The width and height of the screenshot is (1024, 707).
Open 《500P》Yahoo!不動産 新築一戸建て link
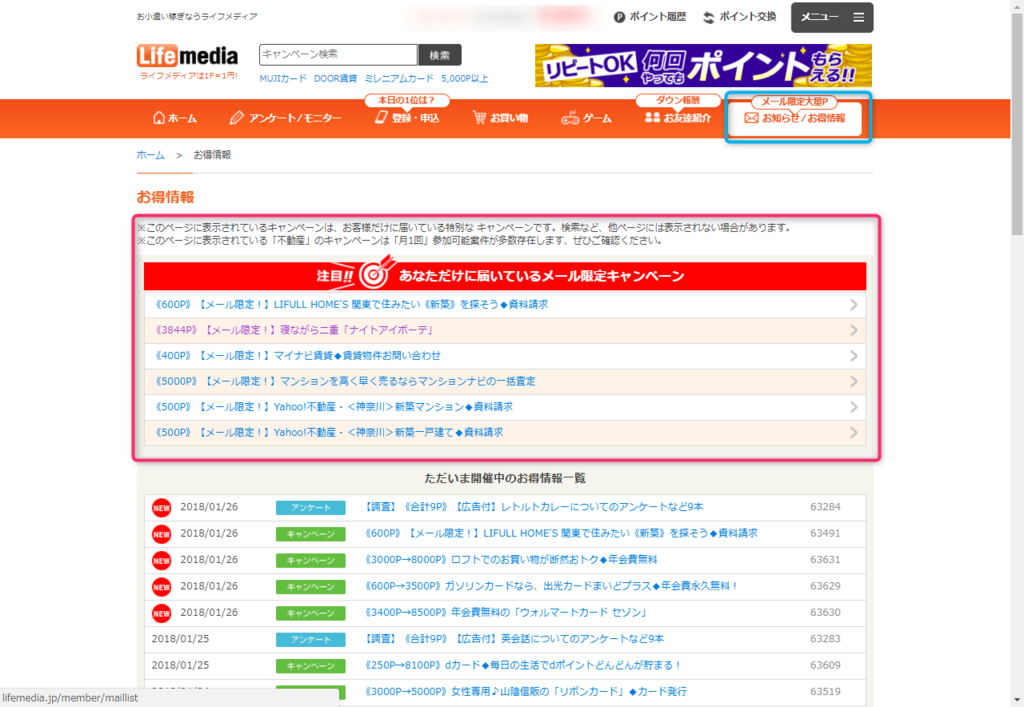point(328,432)
